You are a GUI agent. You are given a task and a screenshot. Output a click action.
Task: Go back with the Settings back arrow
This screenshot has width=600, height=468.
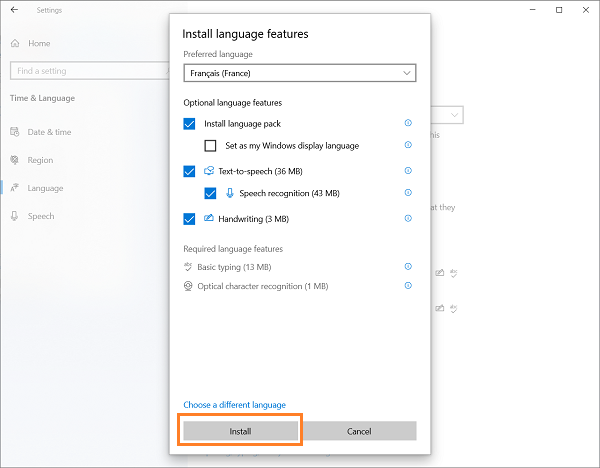[x=15, y=10]
